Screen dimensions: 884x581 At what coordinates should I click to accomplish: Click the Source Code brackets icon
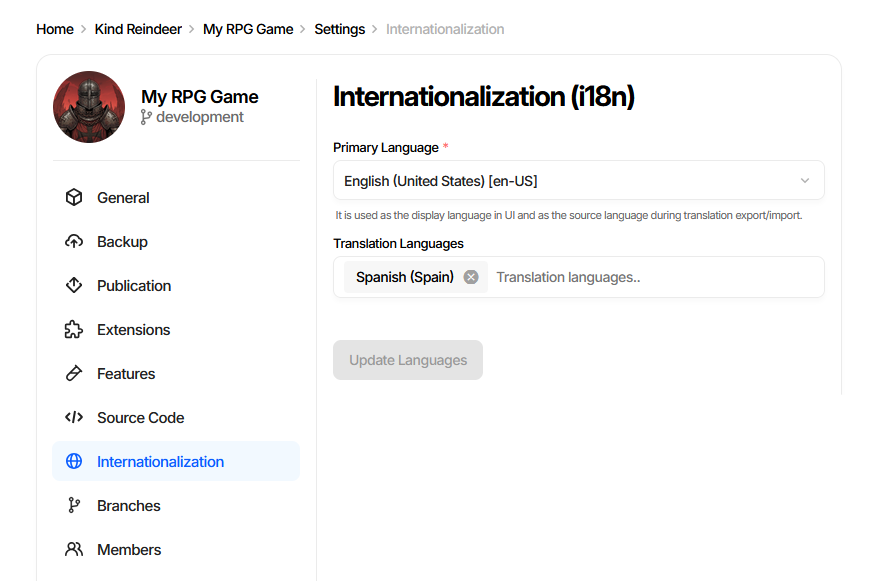pos(74,417)
